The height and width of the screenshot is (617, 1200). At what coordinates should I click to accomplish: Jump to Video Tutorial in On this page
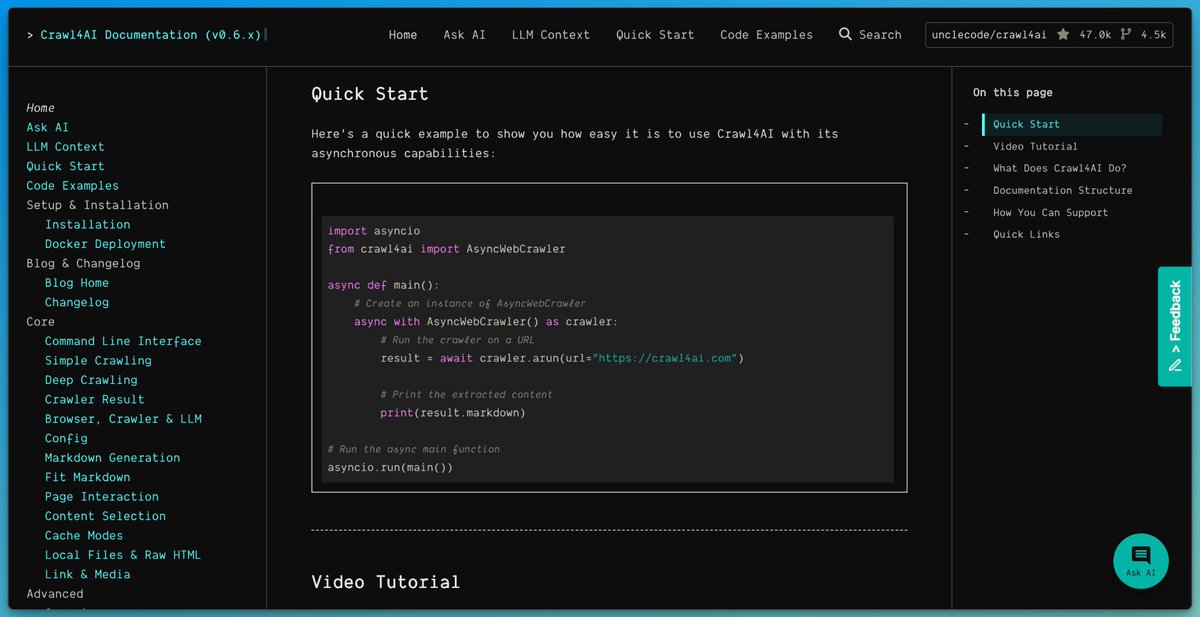coord(1035,146)
